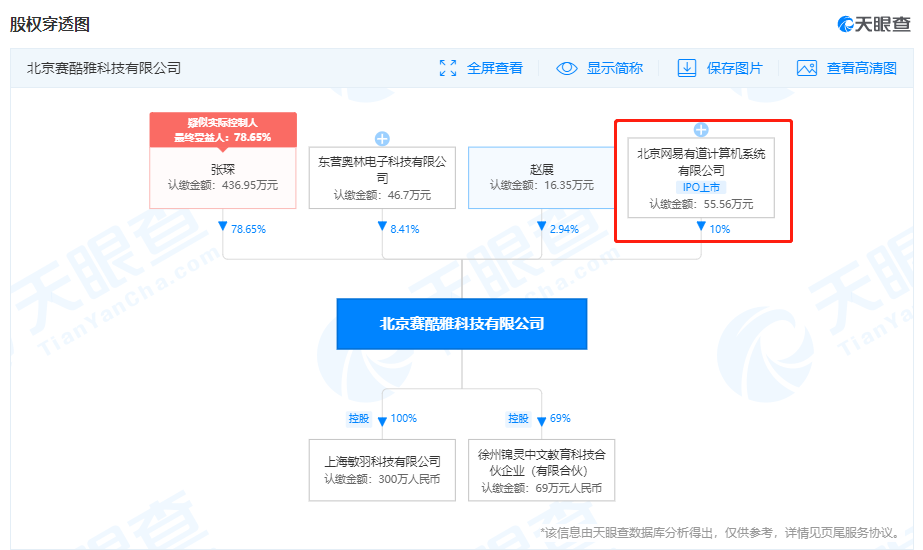
Task: Click 认缴金额 46.7万元 text
Action: point(382,195)
